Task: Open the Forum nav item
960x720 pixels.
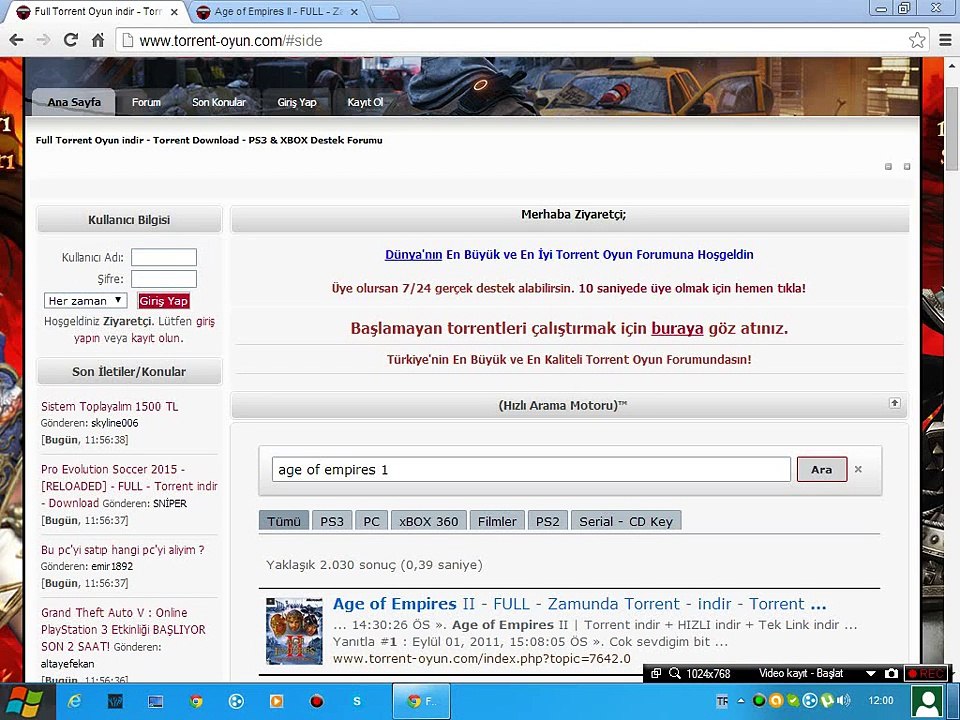Action: pyautogui.click(x=146, y=102)
